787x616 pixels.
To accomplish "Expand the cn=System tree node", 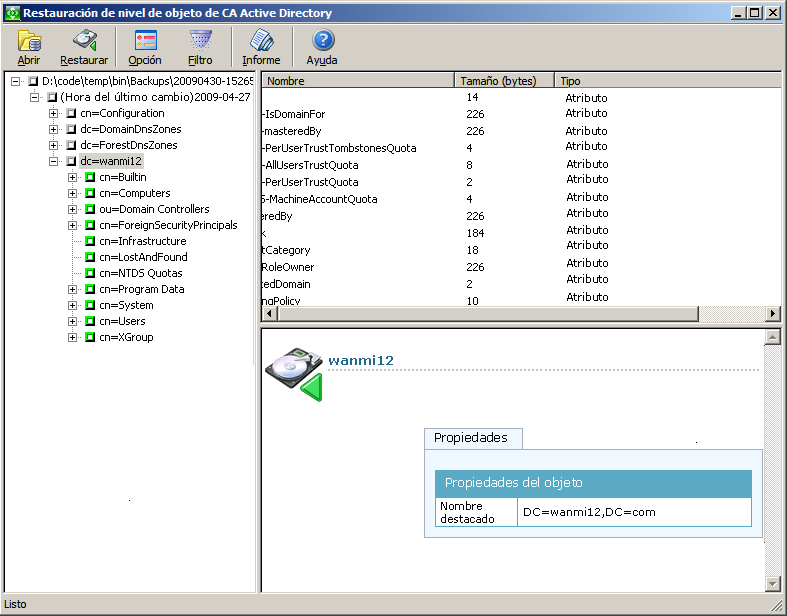I will coord(73,306).
